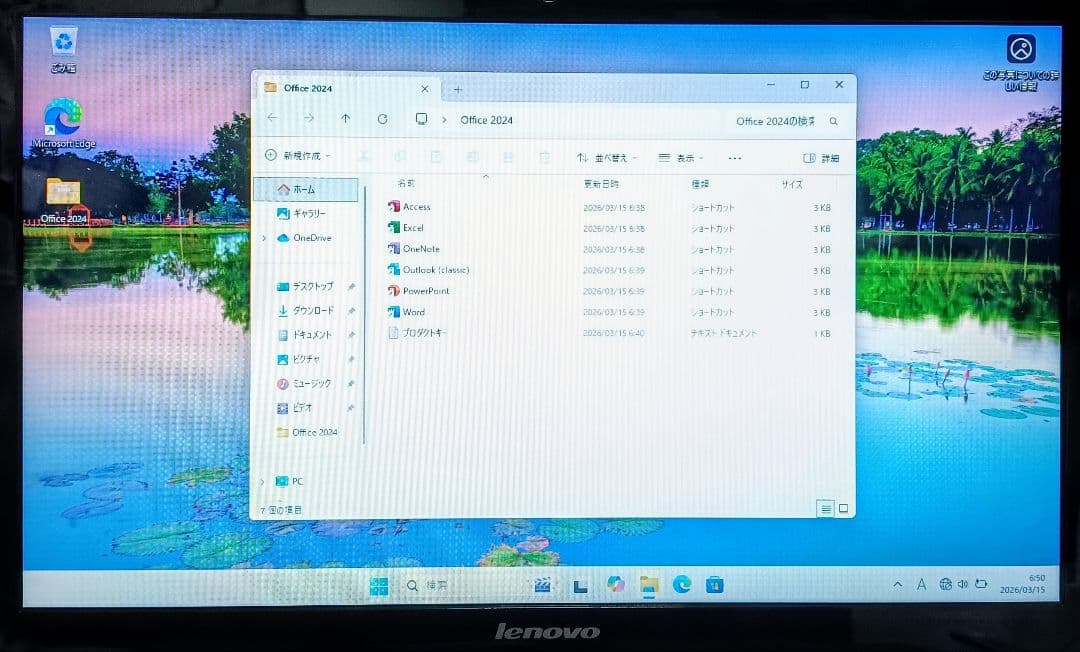Add a new Explorer tab
This screenshot has width=1080, height=652.
pyautogui.click(x=457, y=89)
